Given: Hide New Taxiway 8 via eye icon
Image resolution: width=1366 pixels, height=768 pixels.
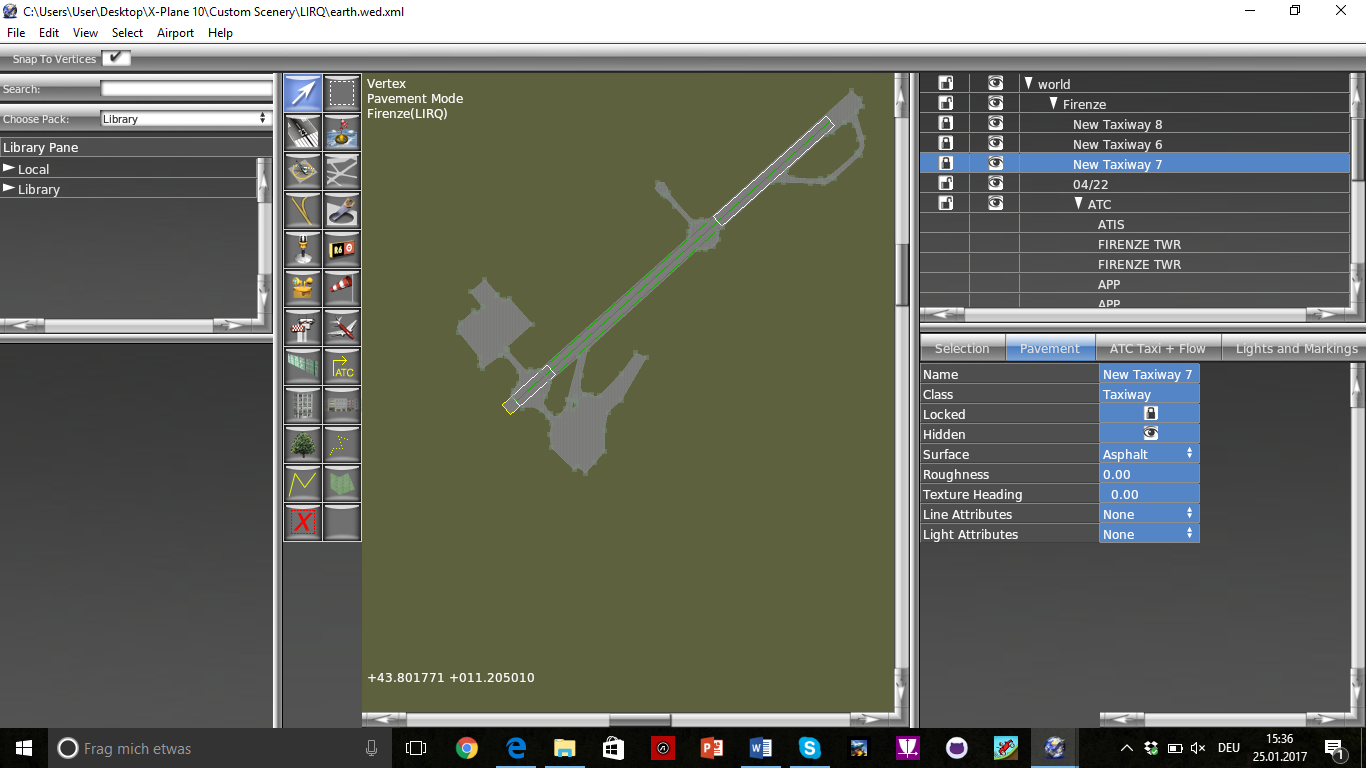Looking at the screenshot, I should click(x=995, y=123).
